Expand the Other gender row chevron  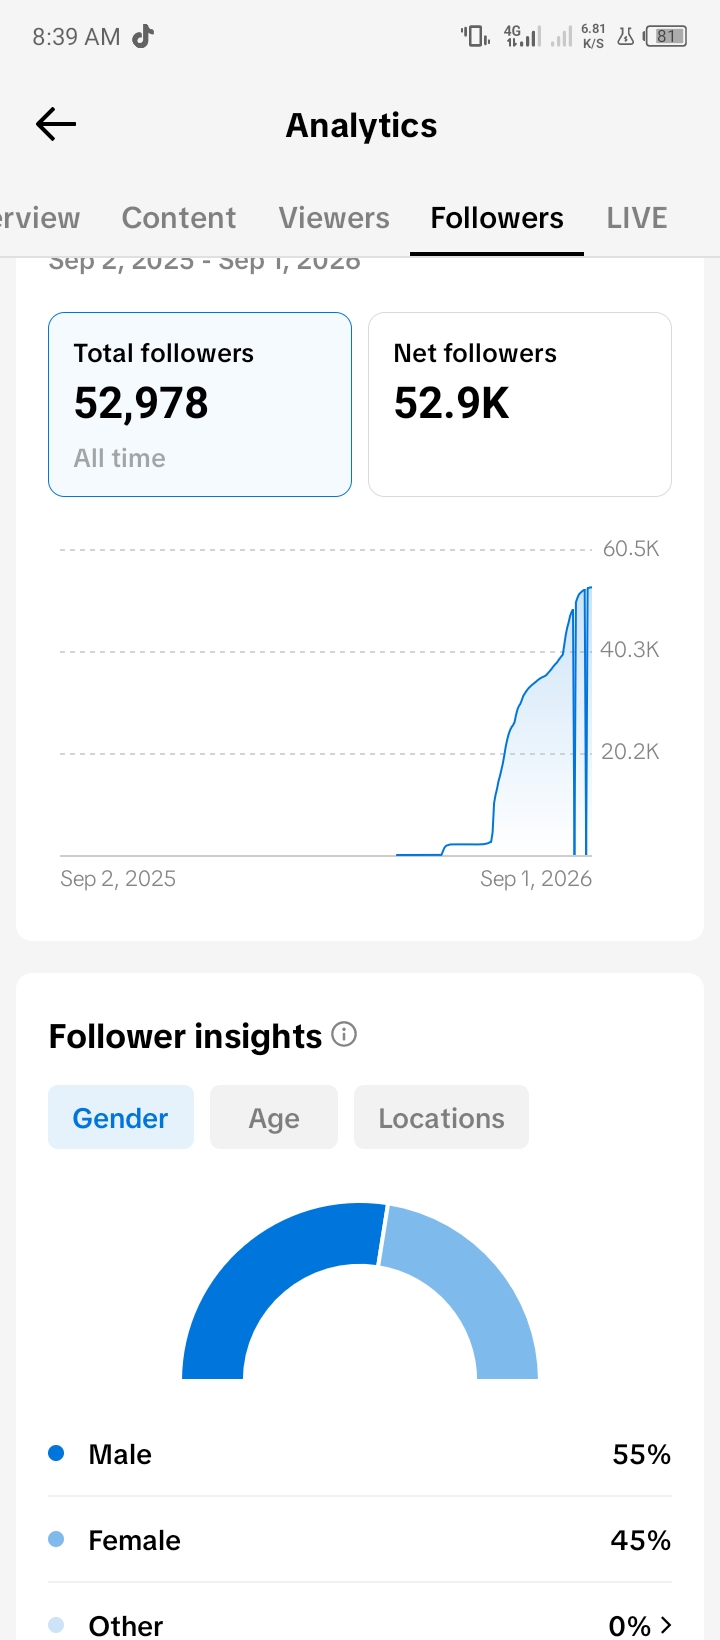pos(666,1624)
